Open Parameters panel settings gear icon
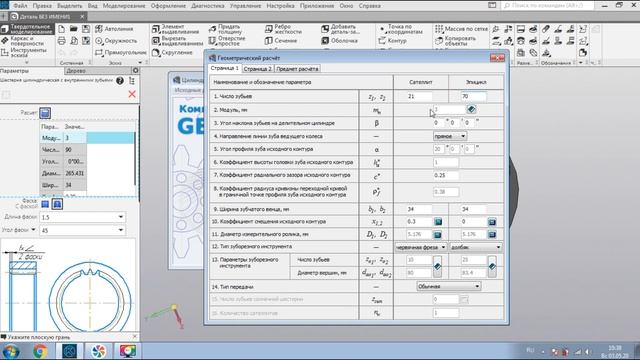 coord(136,71)
